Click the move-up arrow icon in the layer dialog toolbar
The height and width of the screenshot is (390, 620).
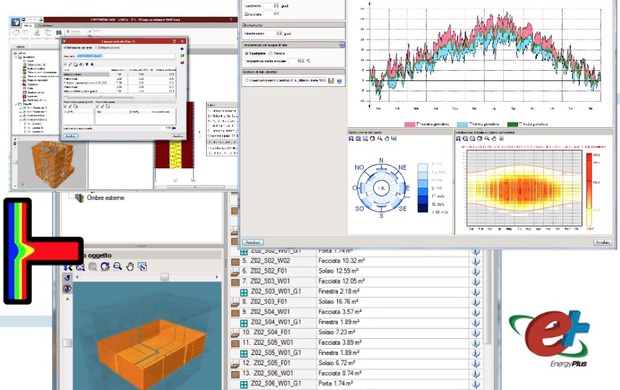pos(87,64)
